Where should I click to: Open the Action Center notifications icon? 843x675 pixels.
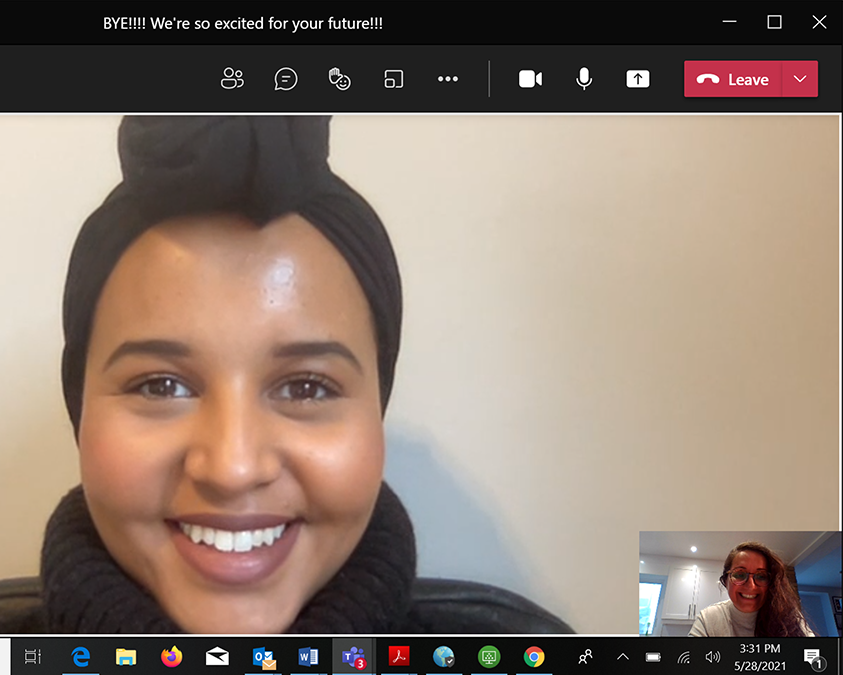813,657
